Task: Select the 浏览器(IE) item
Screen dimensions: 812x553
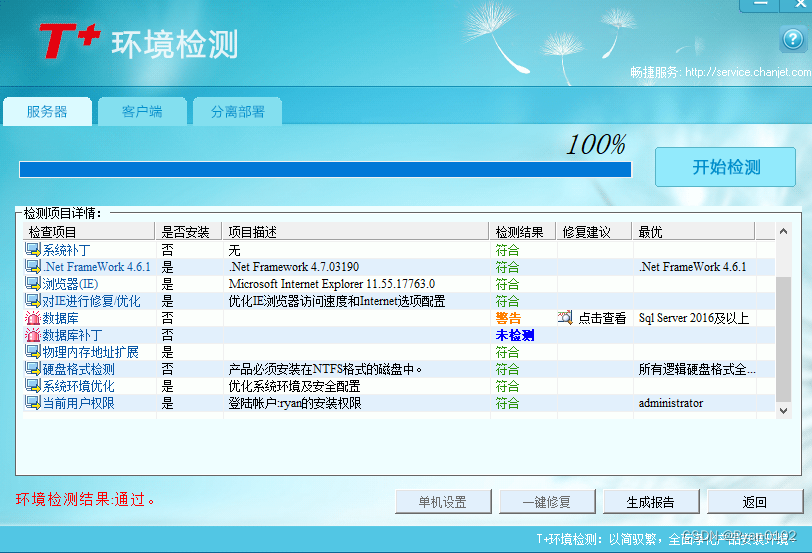Action: point(70,284)
